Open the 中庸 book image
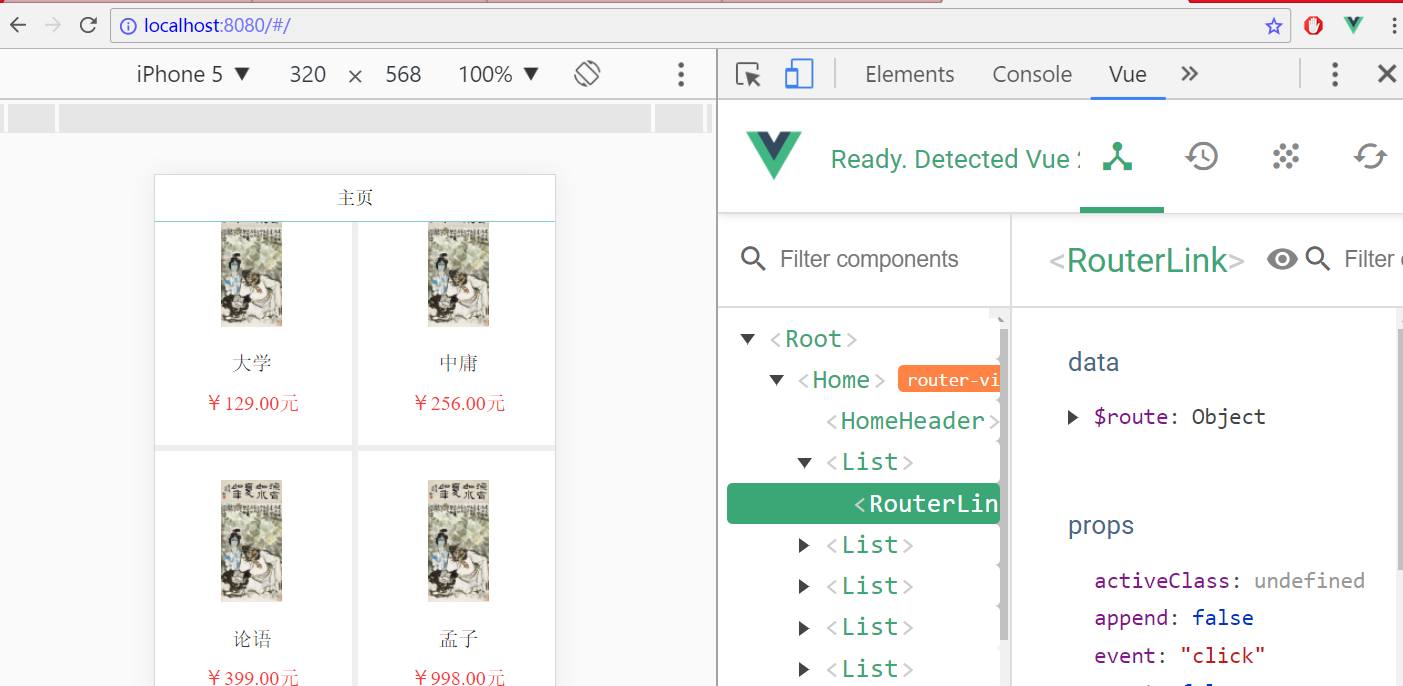This screenshot has width=1403, height=686. (x=458, y=274)
